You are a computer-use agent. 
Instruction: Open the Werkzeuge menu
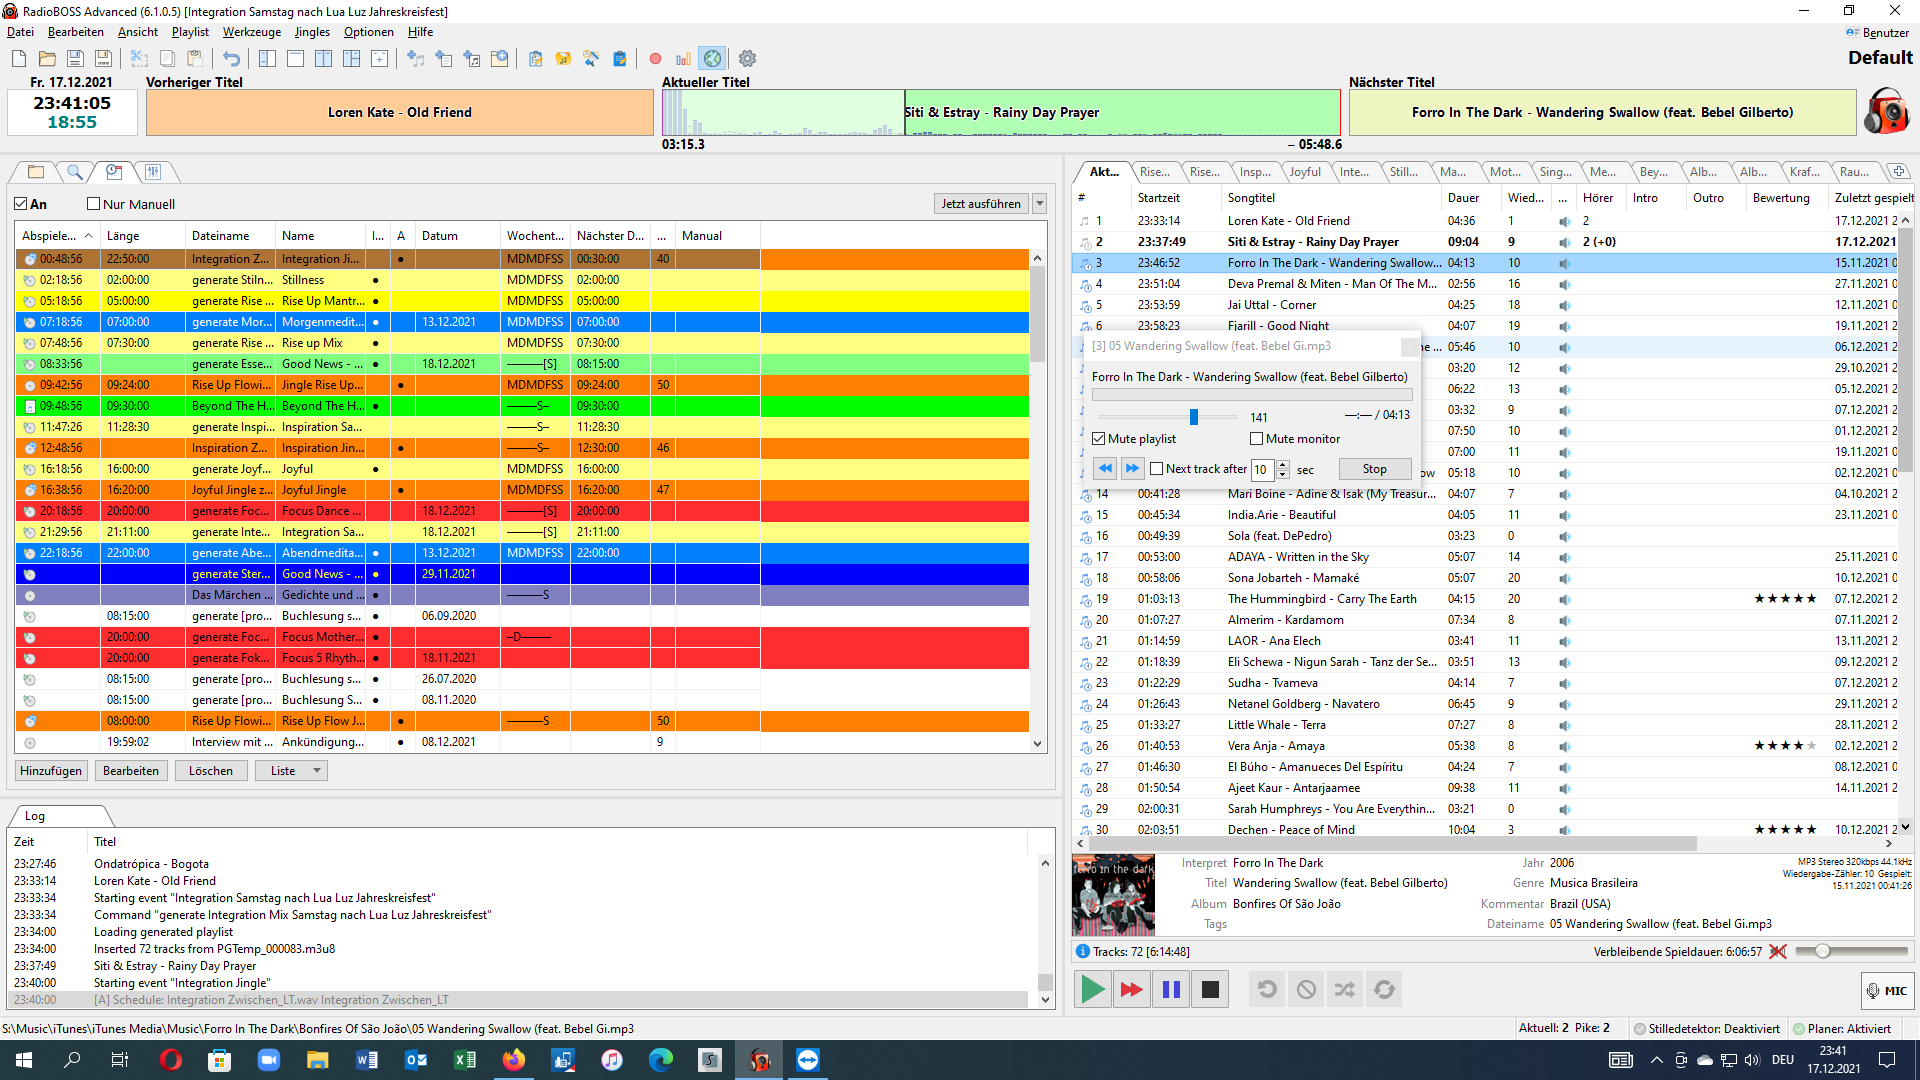251,32
